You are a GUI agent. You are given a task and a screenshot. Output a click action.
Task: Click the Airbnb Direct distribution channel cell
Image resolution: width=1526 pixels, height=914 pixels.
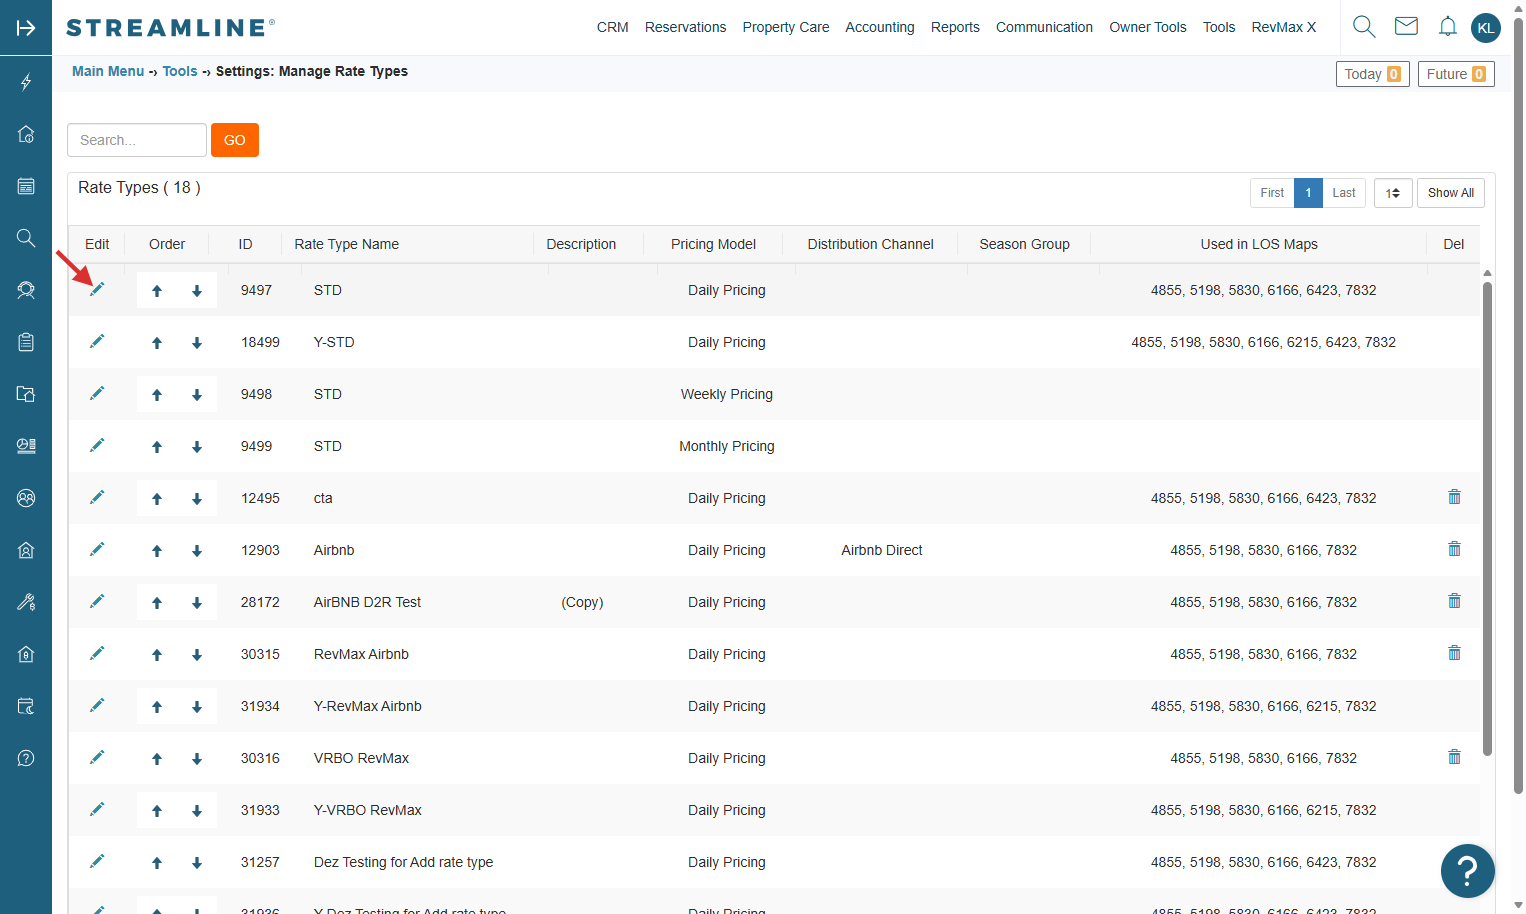[x=882, y=550]
